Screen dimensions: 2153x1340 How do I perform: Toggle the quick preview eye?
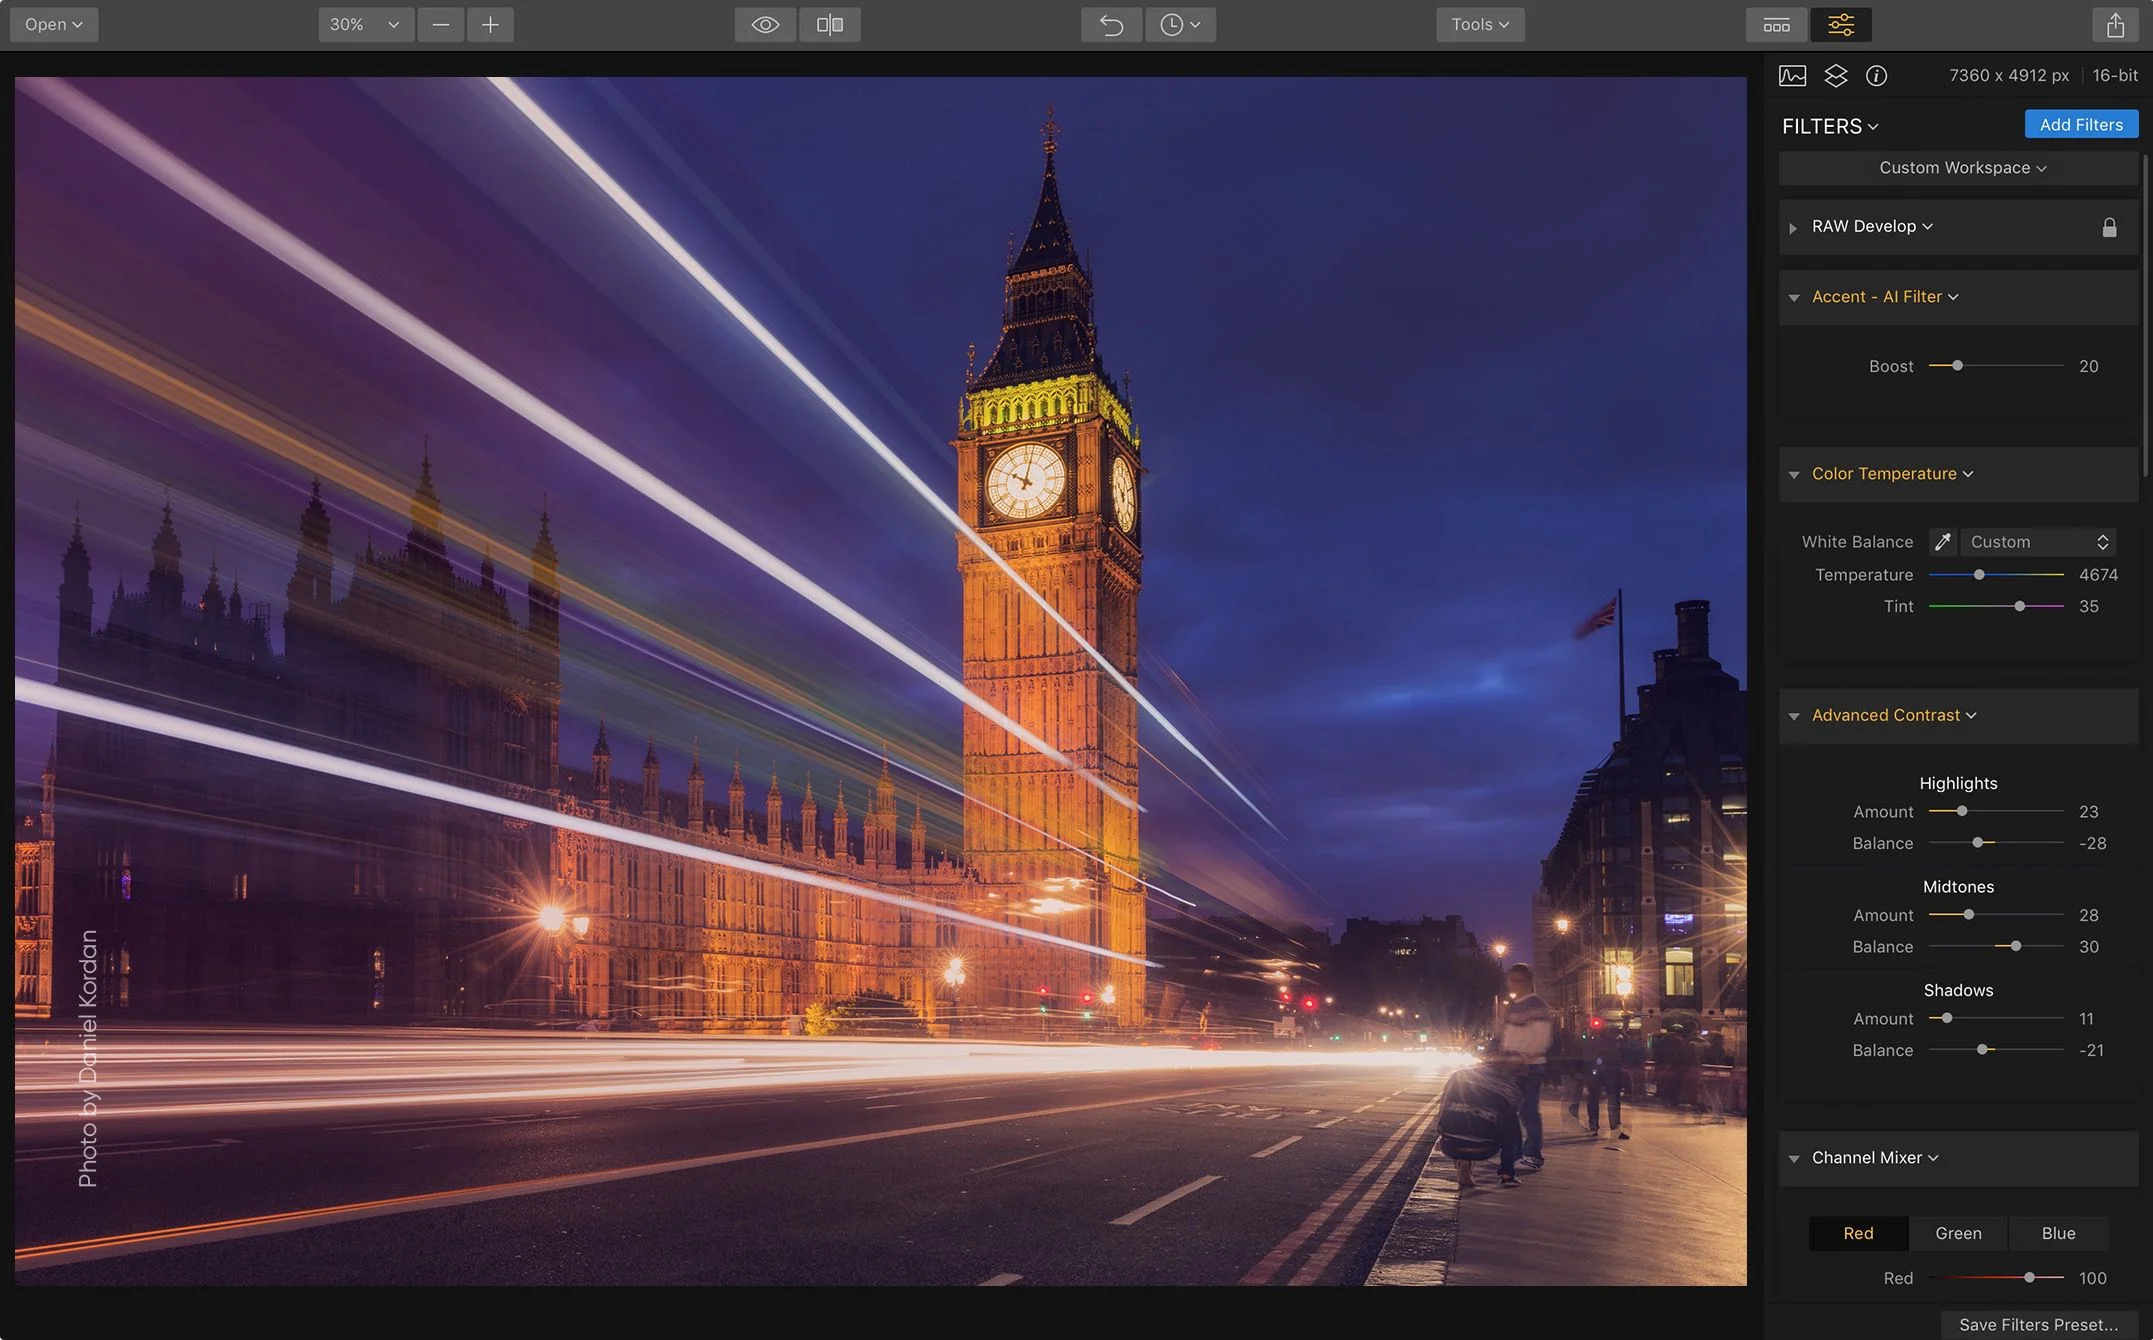click(764, 24)
